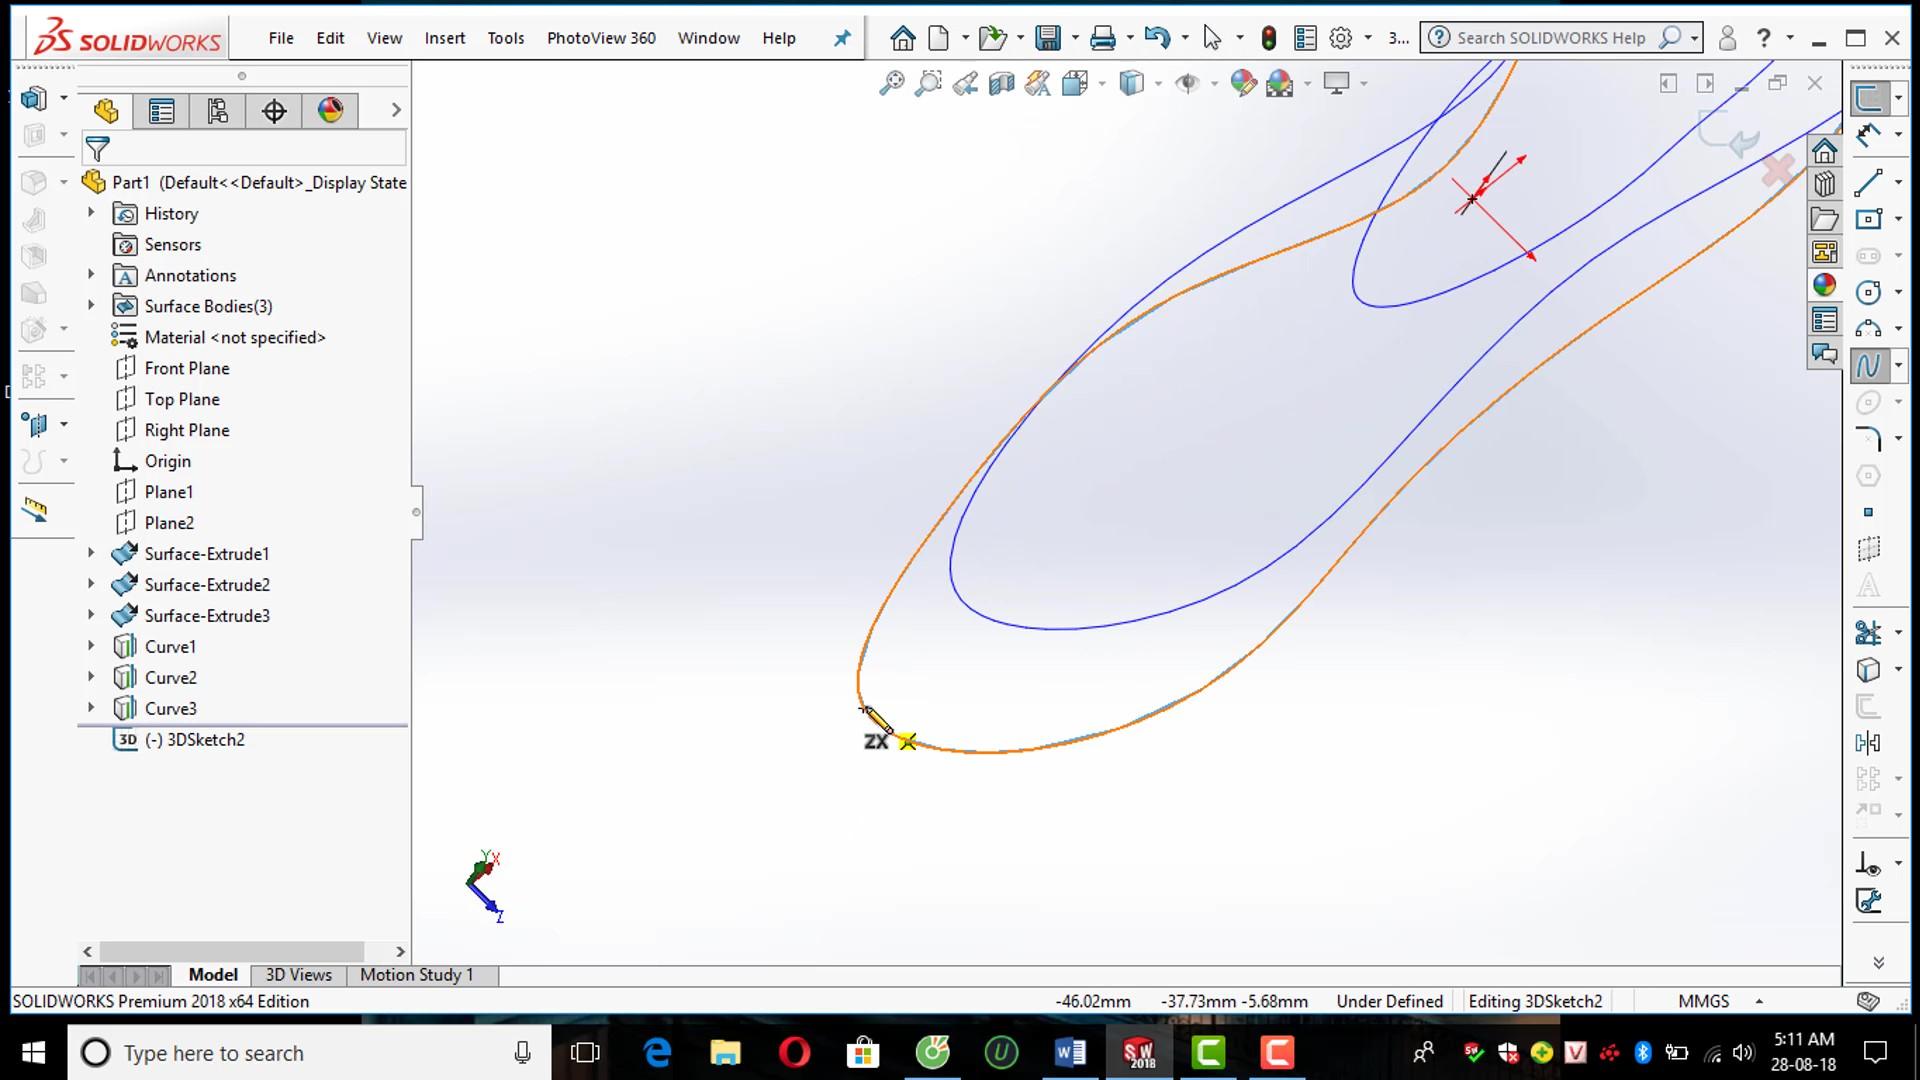This screenshot has height=1080, width=1920.
Task: Click the red cancel sketch X
Action: point(1778,171)
